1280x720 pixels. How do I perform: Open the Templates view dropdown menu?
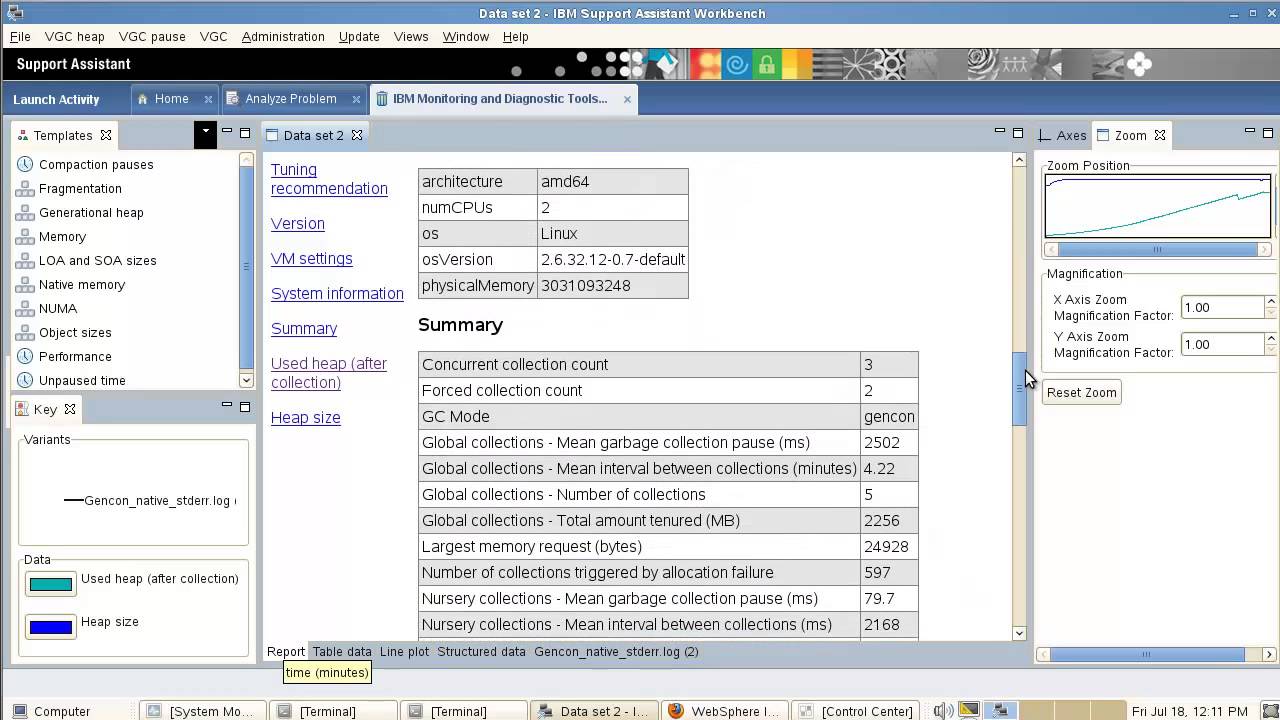205,134
